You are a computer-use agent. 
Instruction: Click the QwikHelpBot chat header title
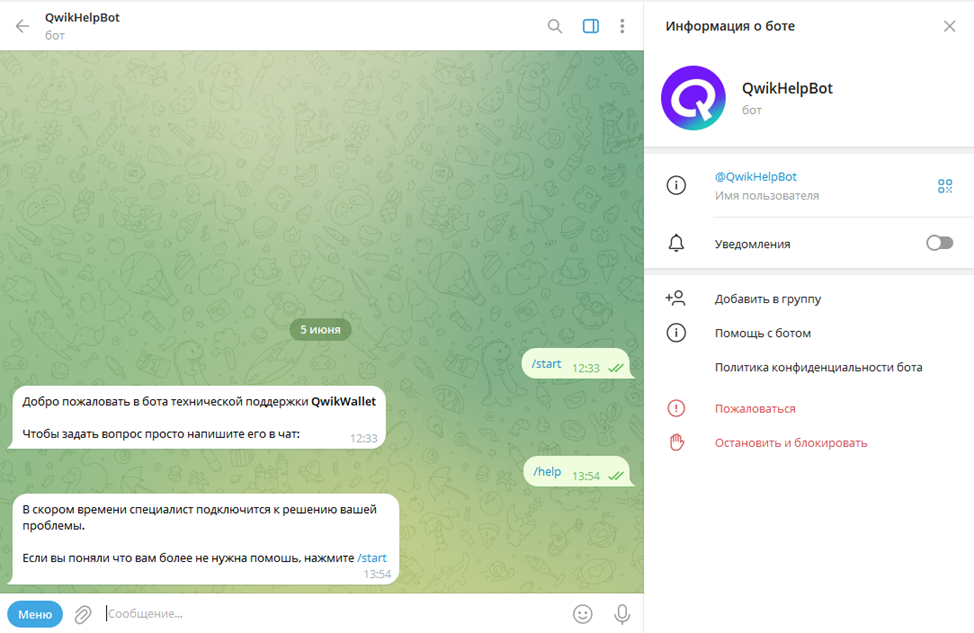click(82, 17)
